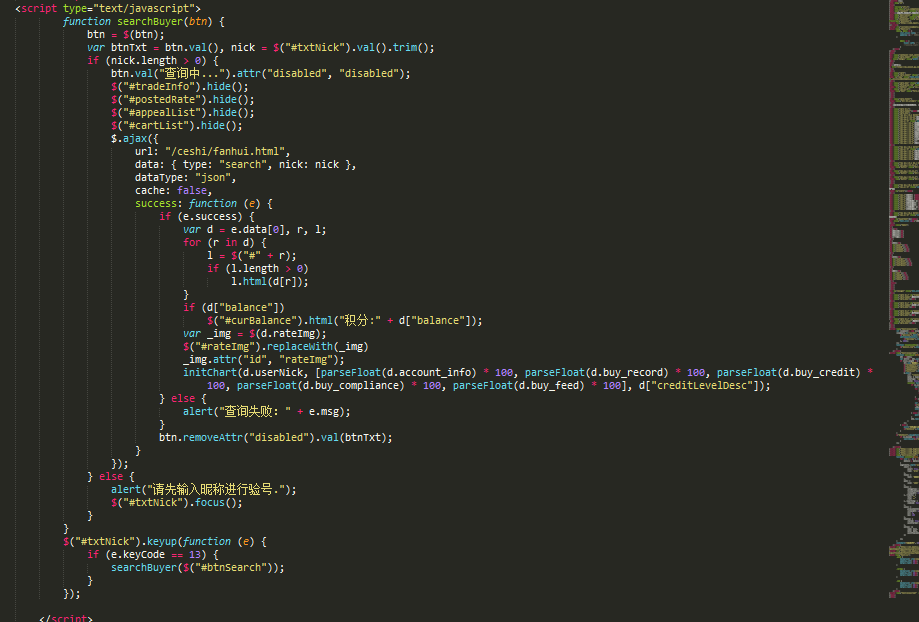Click "parseFloat(d.buy_credit)" in the initChart line
Image resolution: width=919 pixels, height=622 pixels.
[788, 372]
